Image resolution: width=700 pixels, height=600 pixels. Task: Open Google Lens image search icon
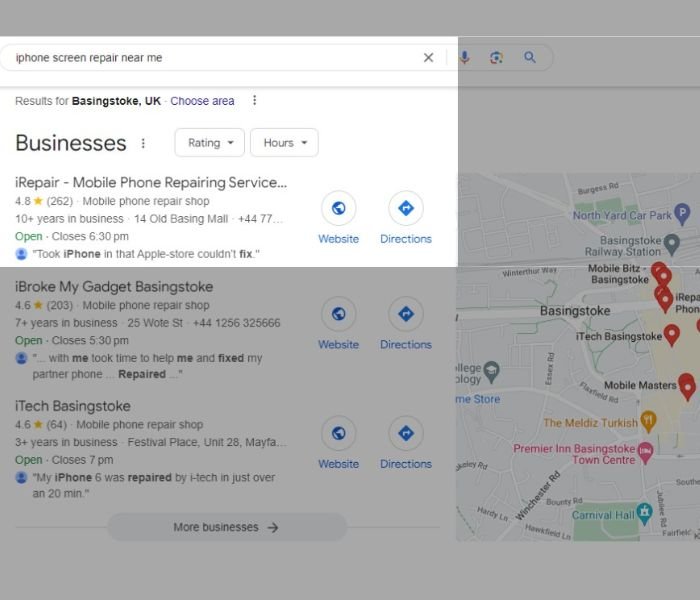tap(496, 58)
